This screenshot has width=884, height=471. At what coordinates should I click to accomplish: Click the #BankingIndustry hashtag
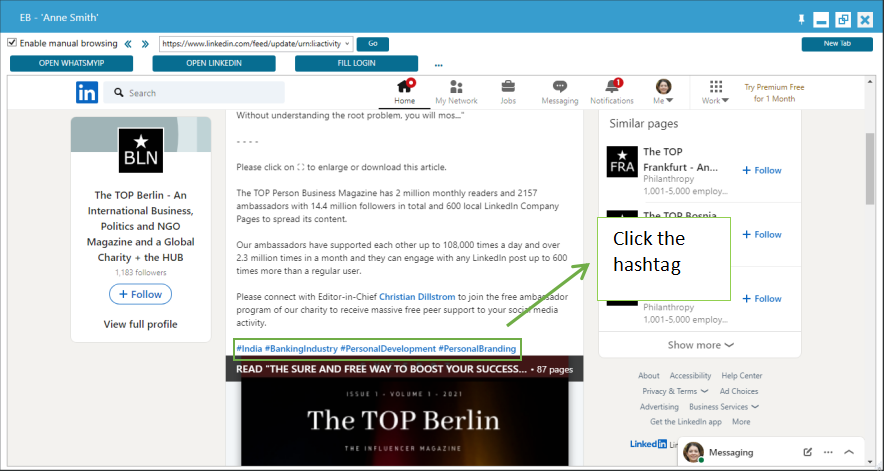[x=301, y=349]
